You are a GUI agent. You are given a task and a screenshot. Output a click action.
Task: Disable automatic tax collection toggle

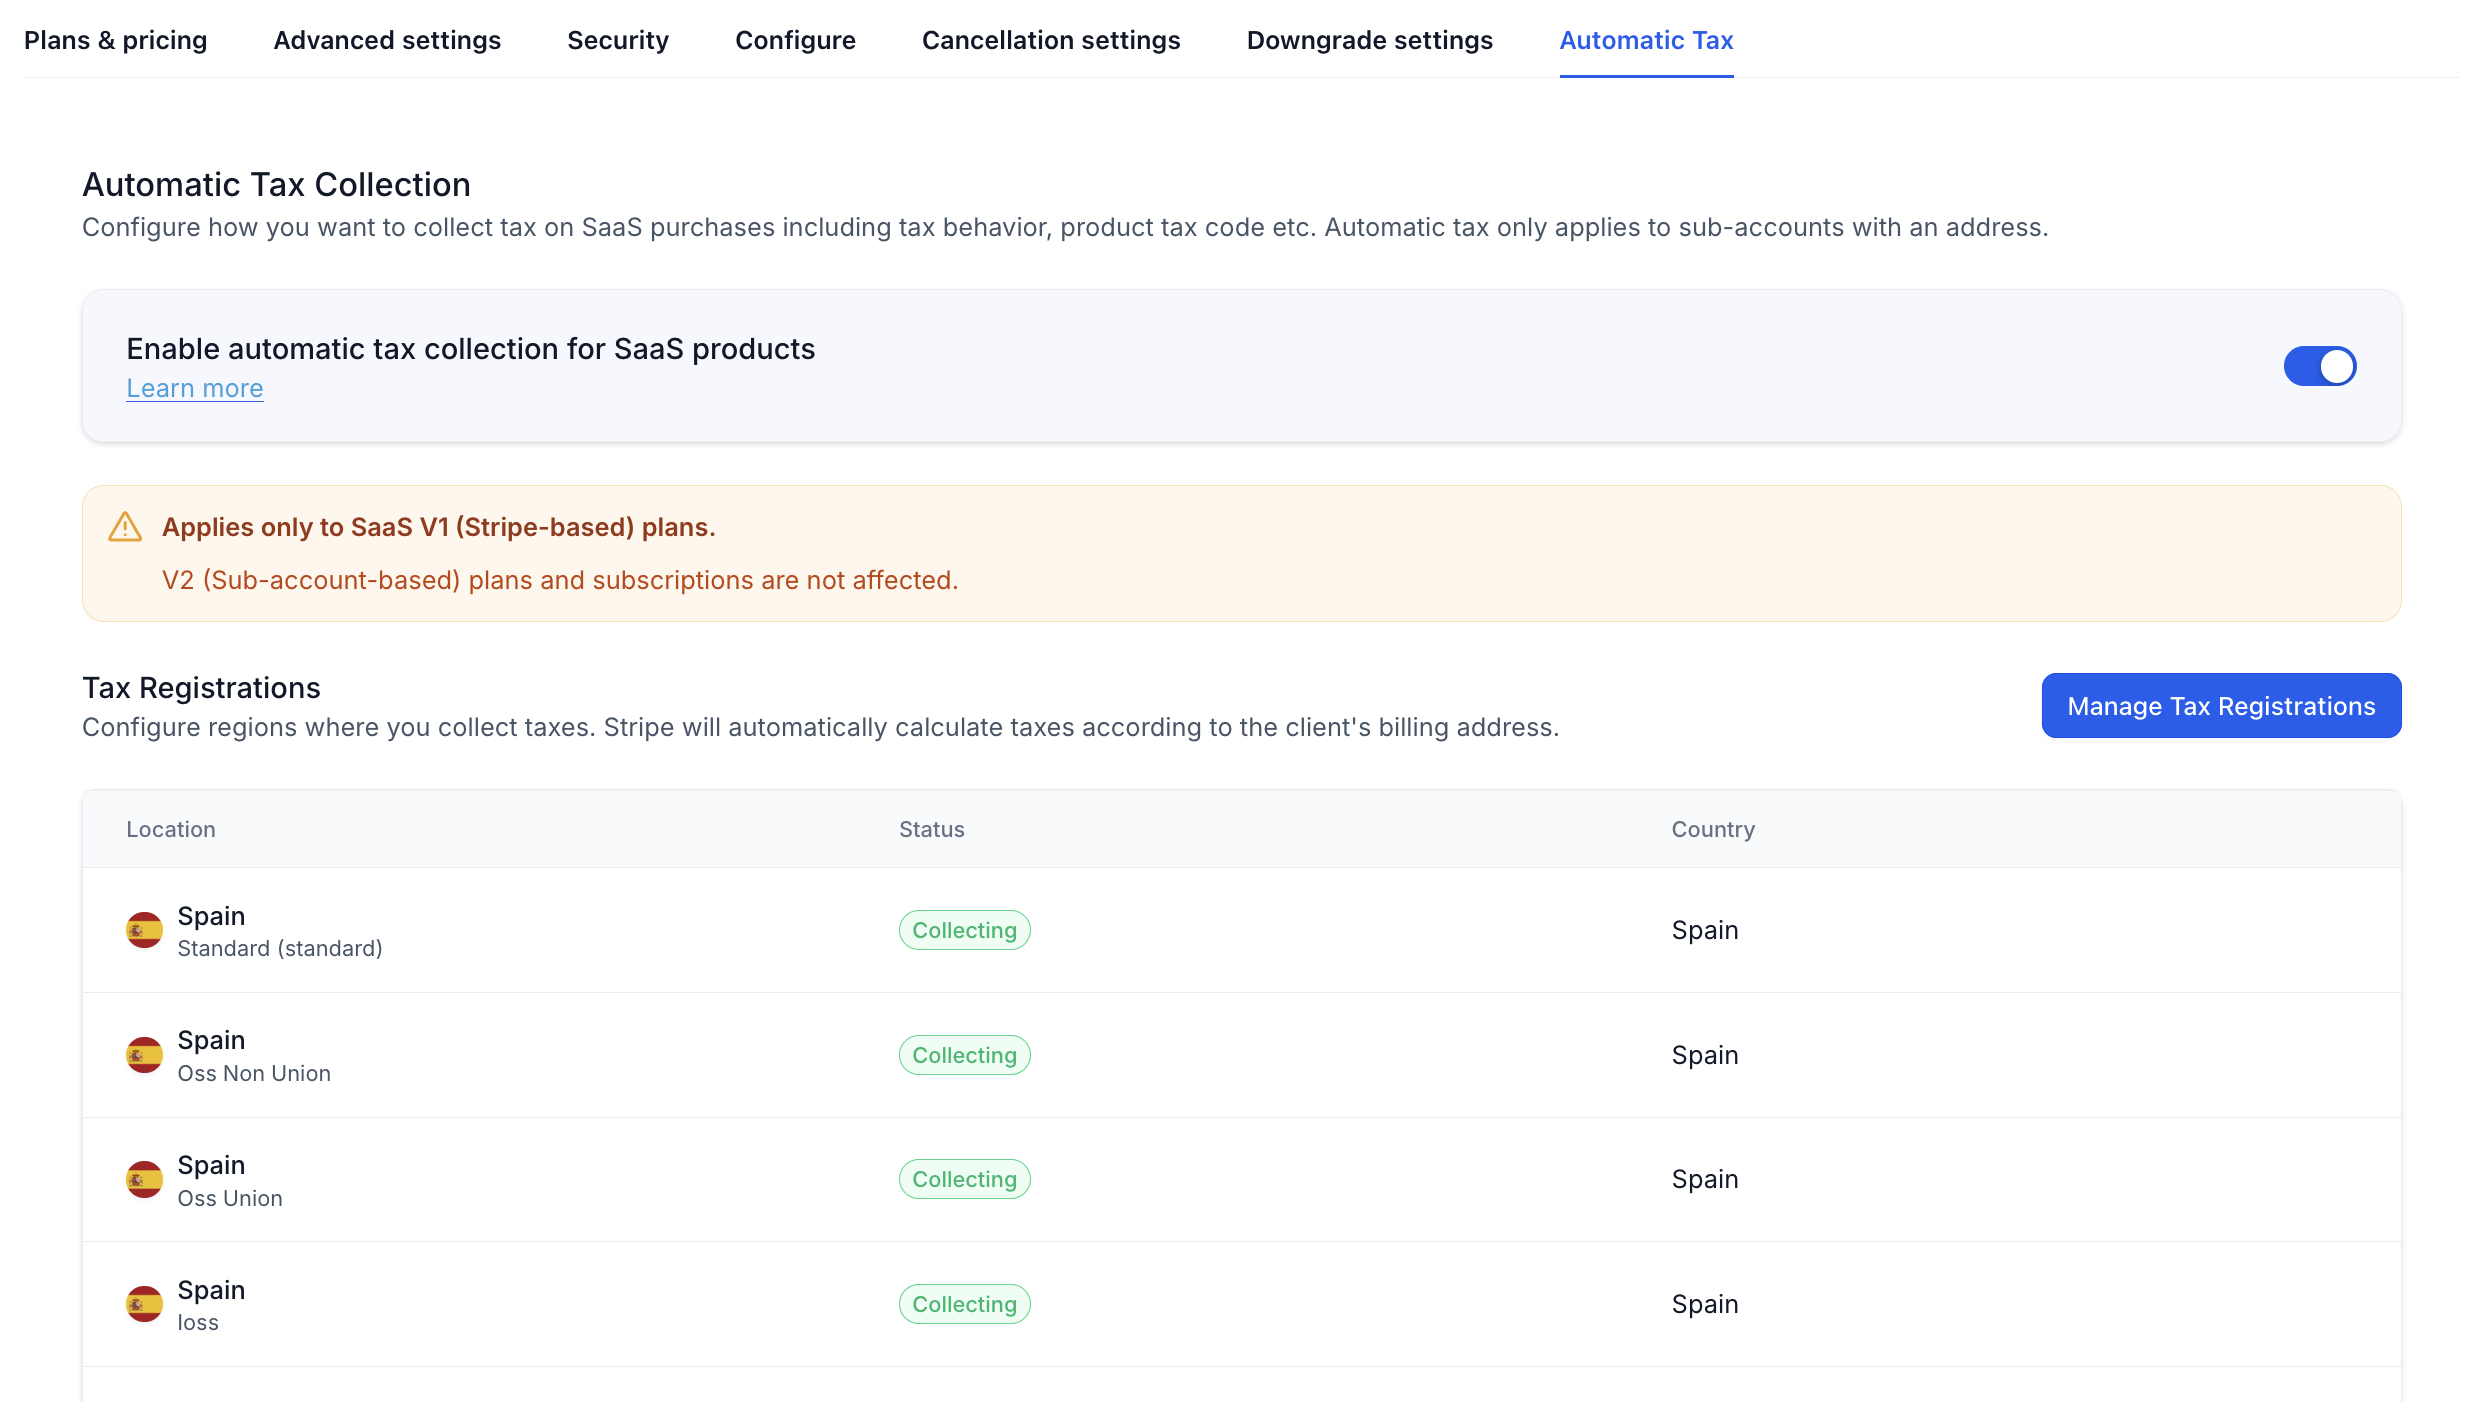tap(2320, 366)
